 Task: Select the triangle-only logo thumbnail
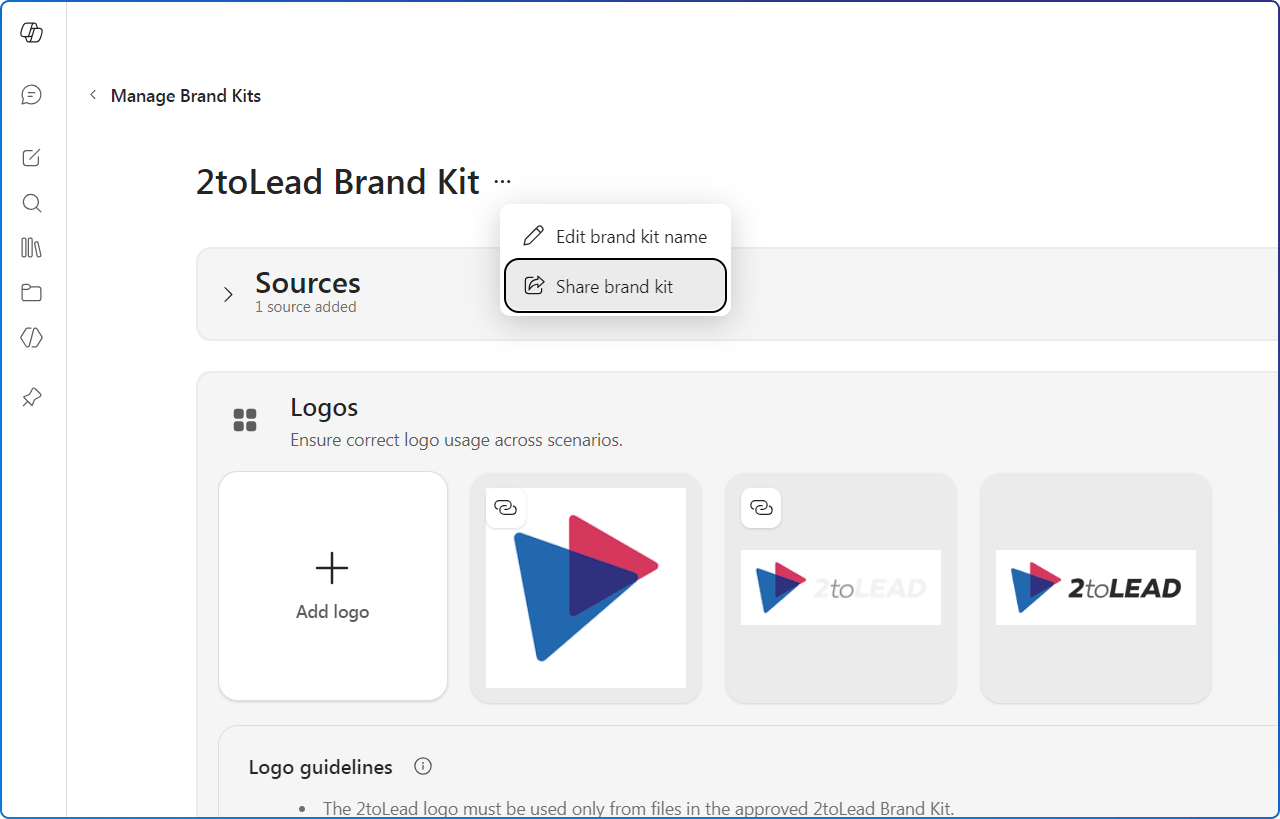586,588
